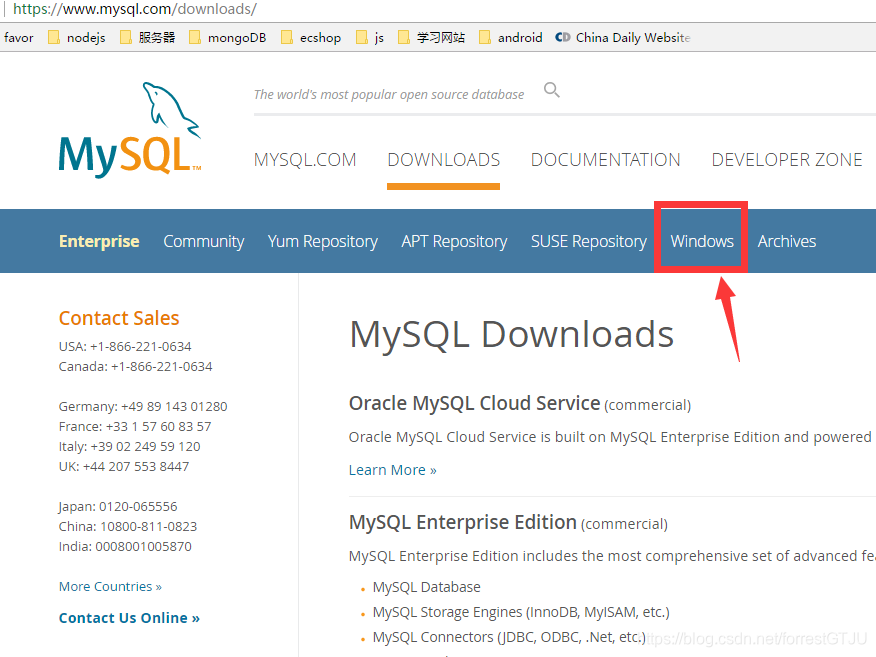
Task: Click the MySQL Downloads page title
Action: pyautogui.click(x=512, y=335)
